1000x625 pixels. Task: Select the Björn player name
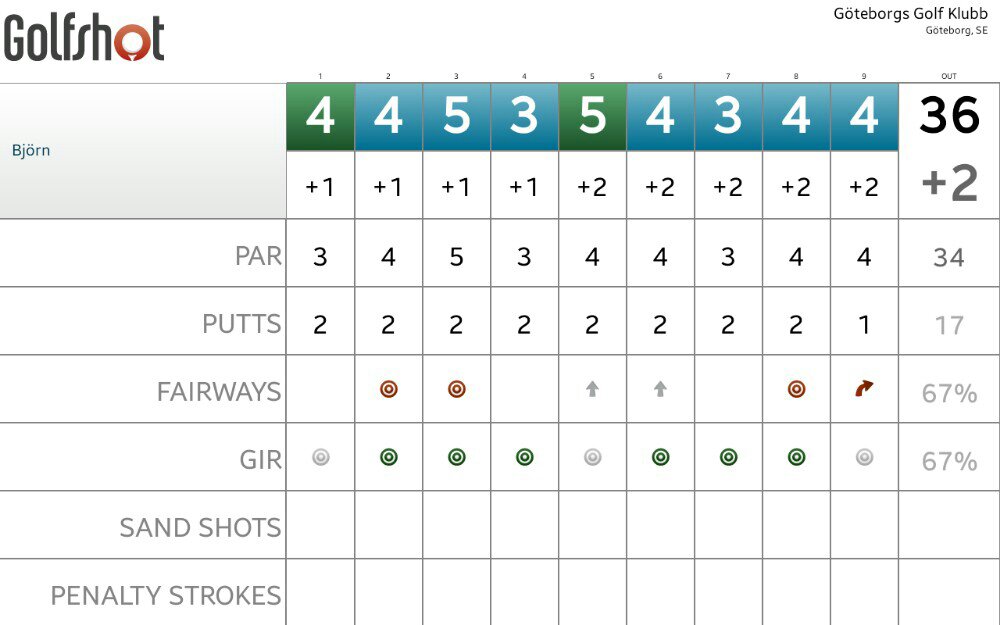tap(31, 151)
